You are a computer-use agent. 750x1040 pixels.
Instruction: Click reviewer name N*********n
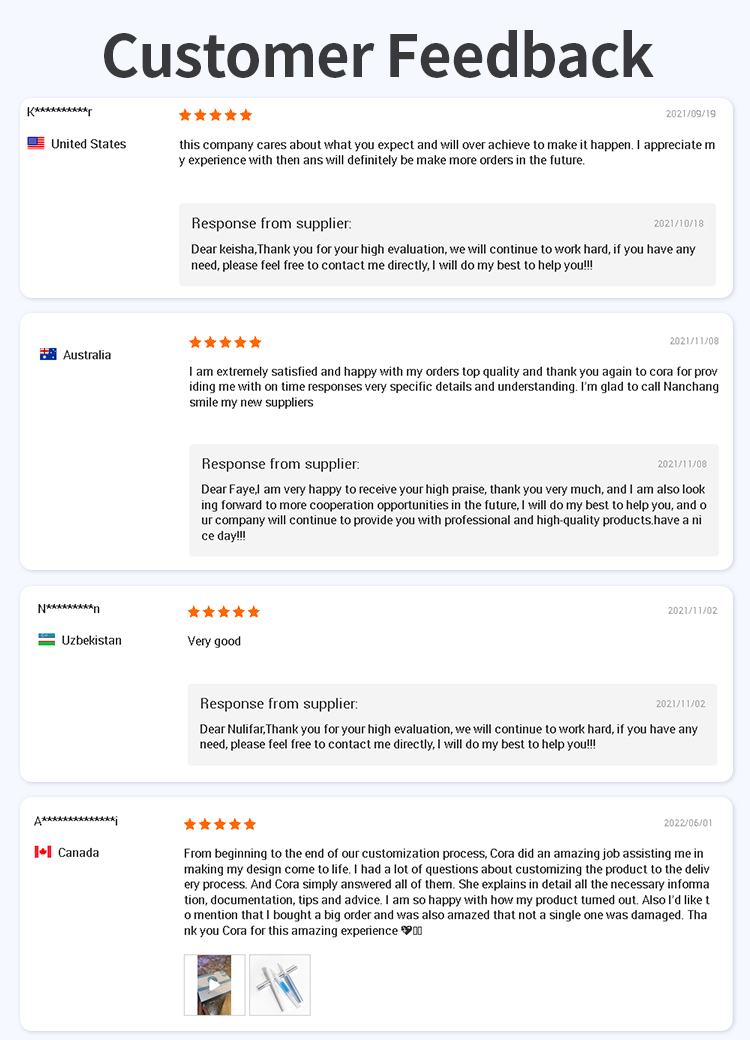point(68,608)
